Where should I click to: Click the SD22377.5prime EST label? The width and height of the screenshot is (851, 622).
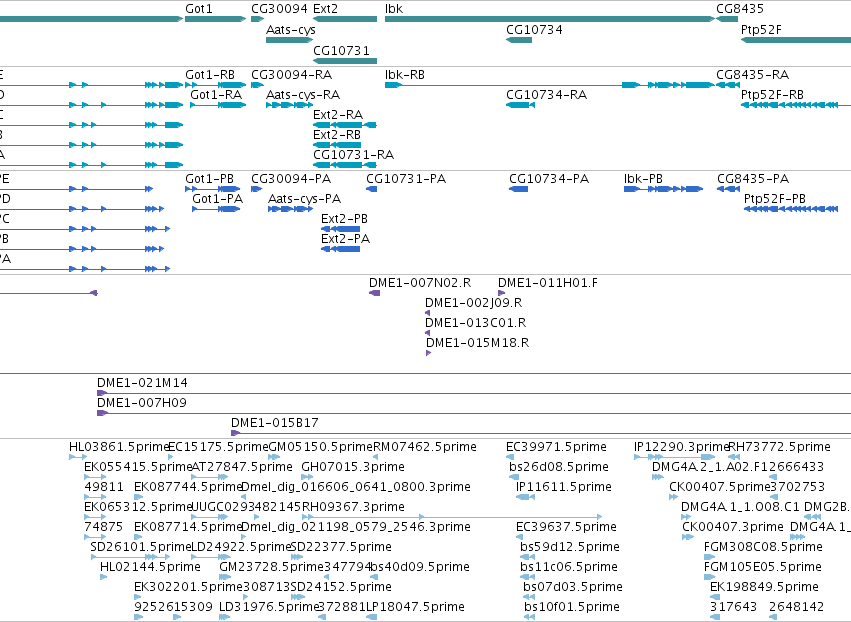[x=341, y=547]
